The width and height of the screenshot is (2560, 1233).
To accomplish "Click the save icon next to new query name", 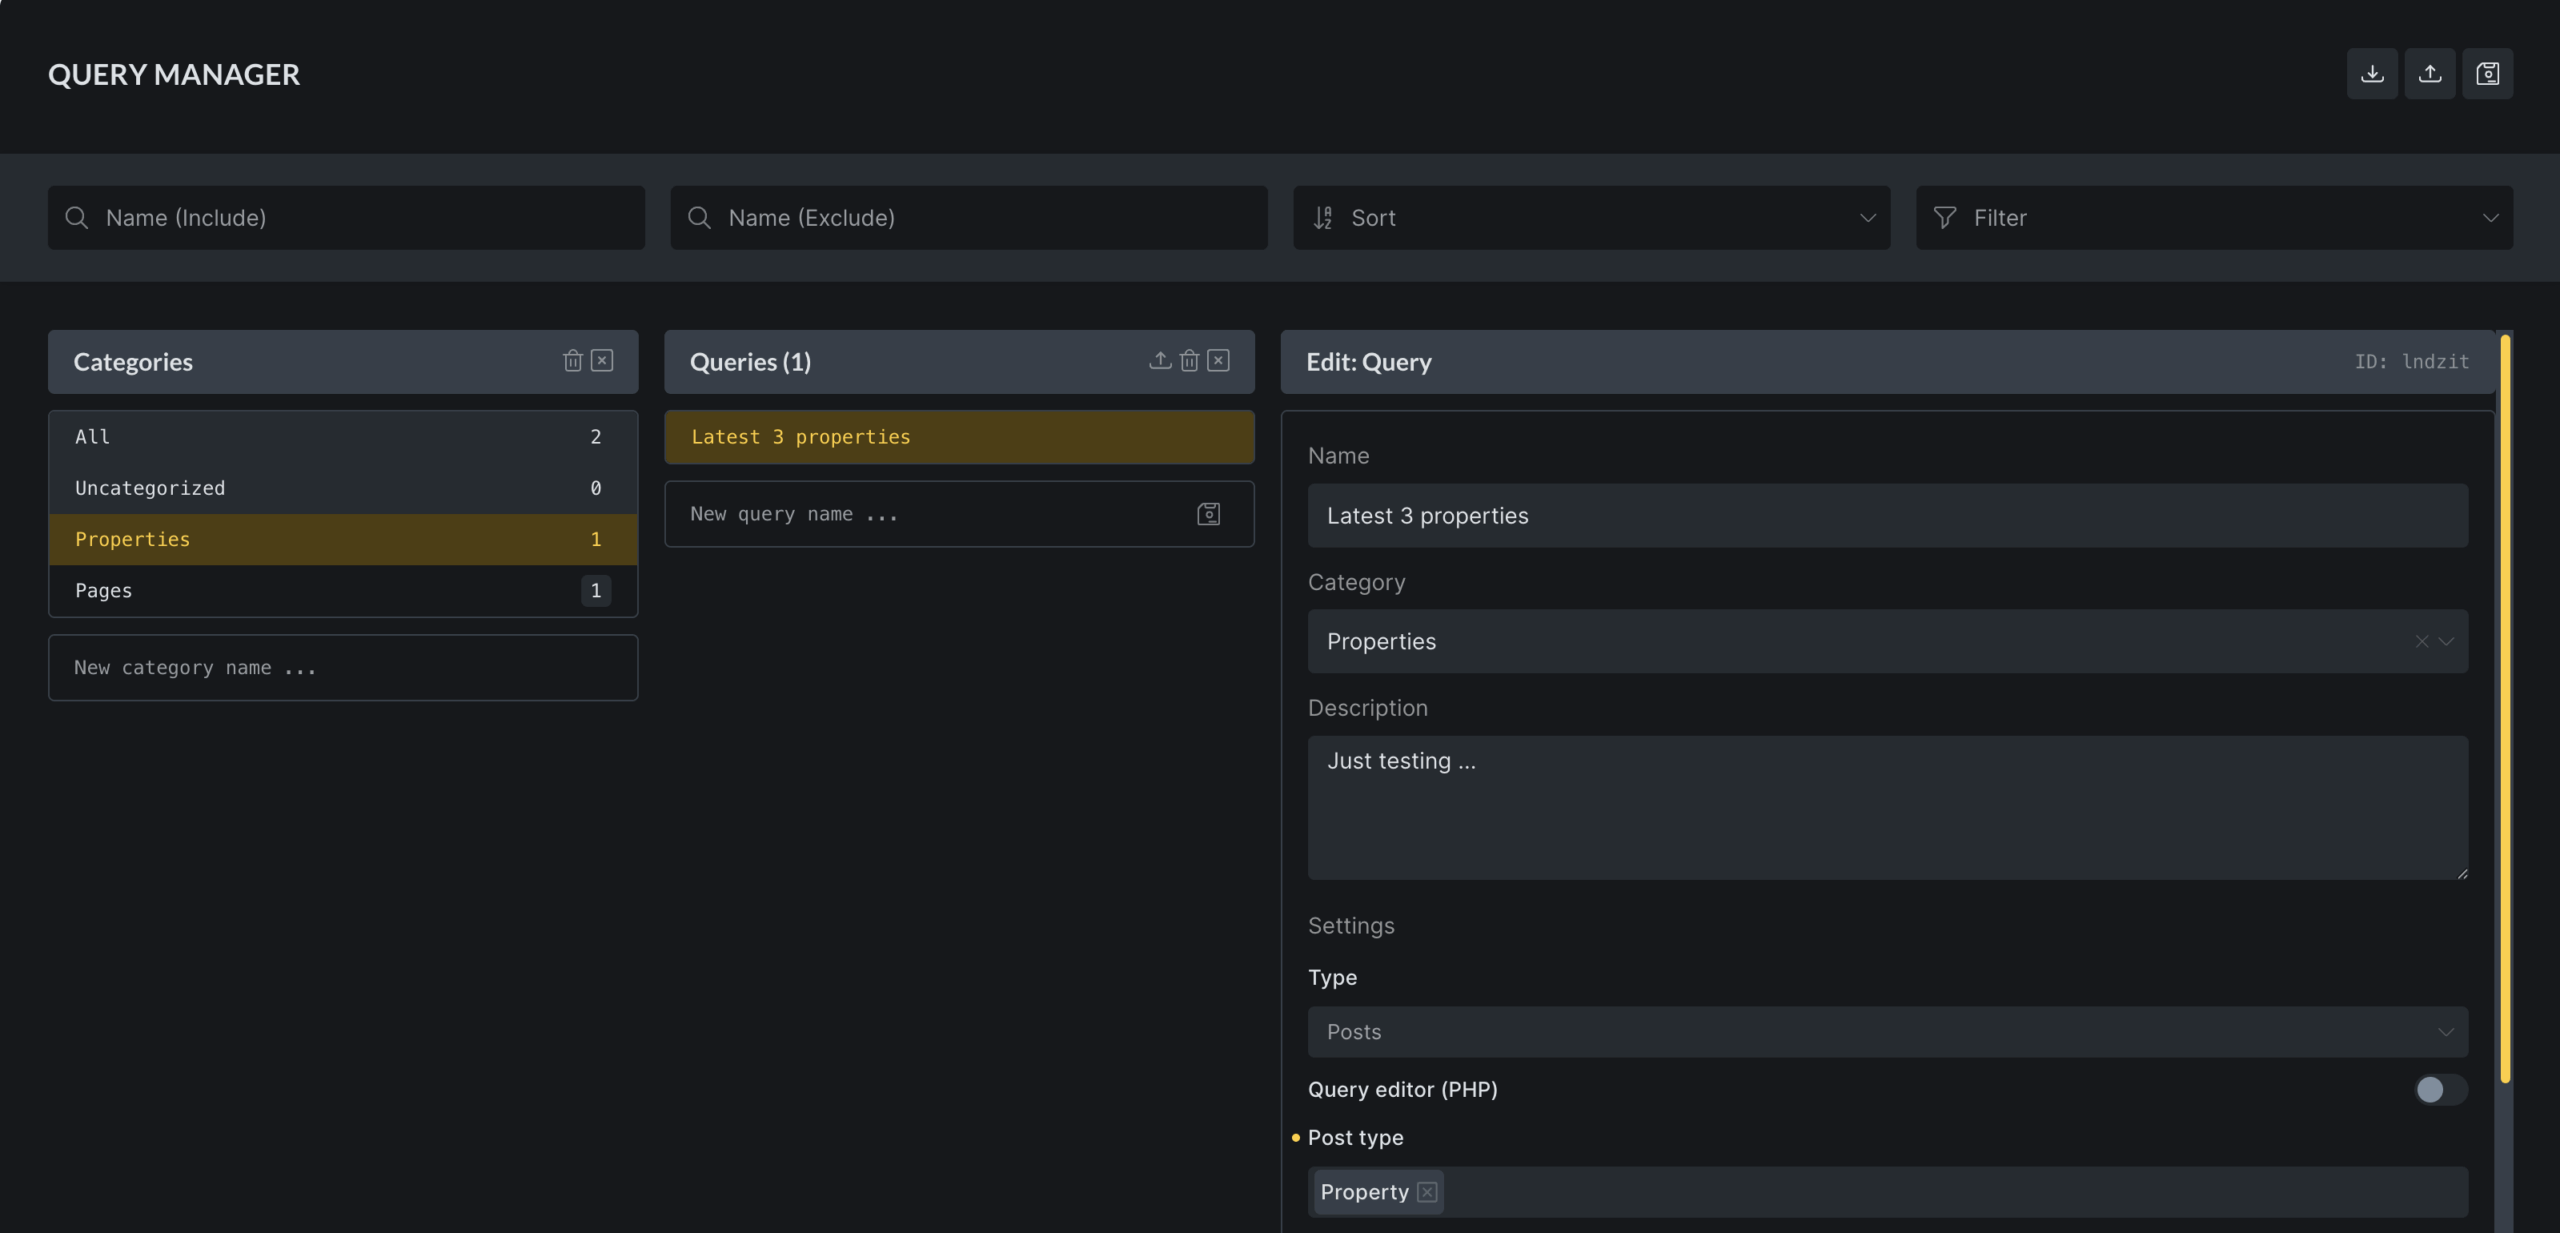I will pyautogui.click(x=1209, y=514).
